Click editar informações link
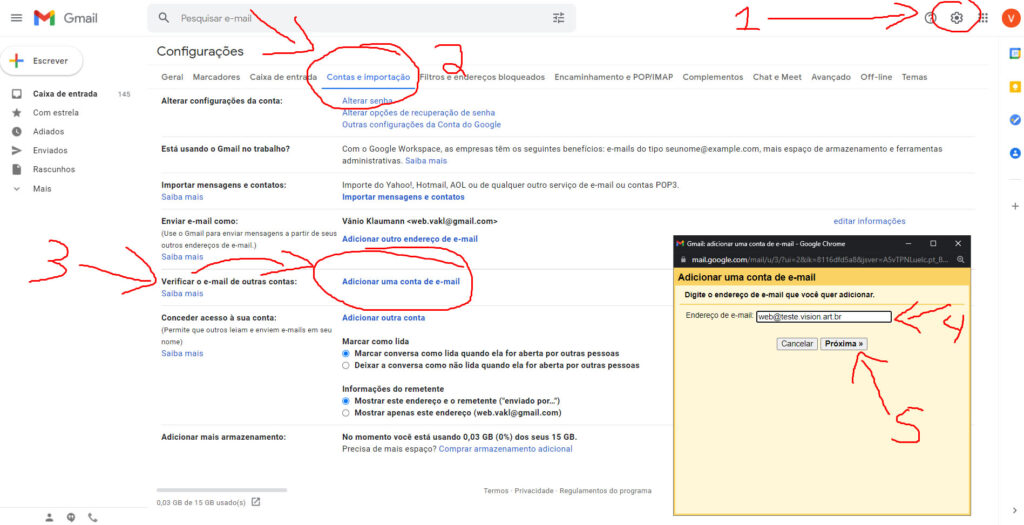1024x525 pixels. pos(869,221)
